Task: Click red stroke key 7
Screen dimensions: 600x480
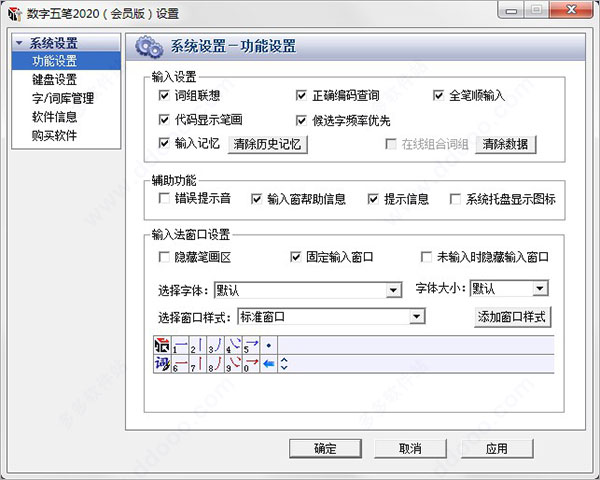Action: click(x=198, y=364)
